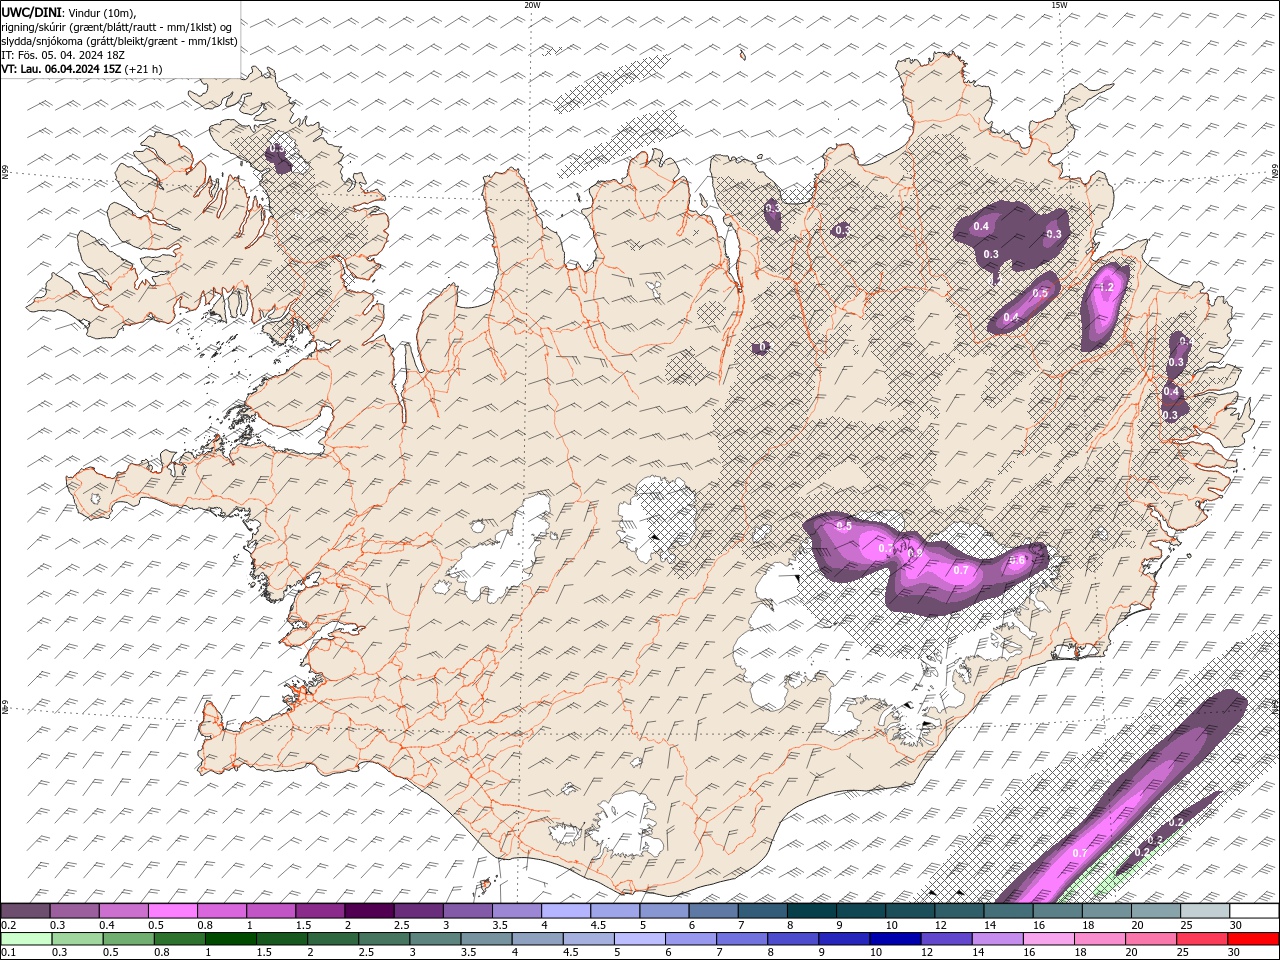Click the UWC/DINI title text

click(x=31, y=12)
